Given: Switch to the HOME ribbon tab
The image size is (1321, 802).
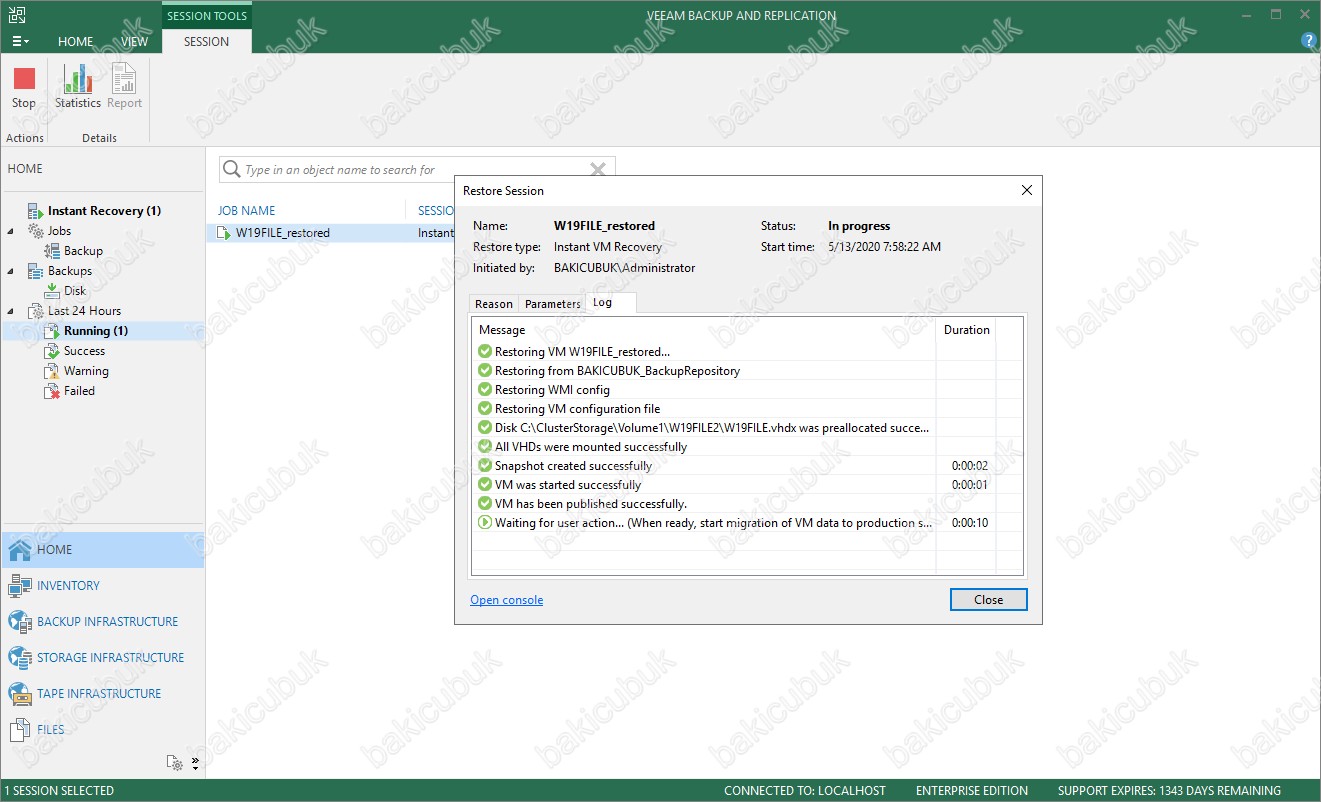Looking at the screenshot, I should tap(76, 42).
